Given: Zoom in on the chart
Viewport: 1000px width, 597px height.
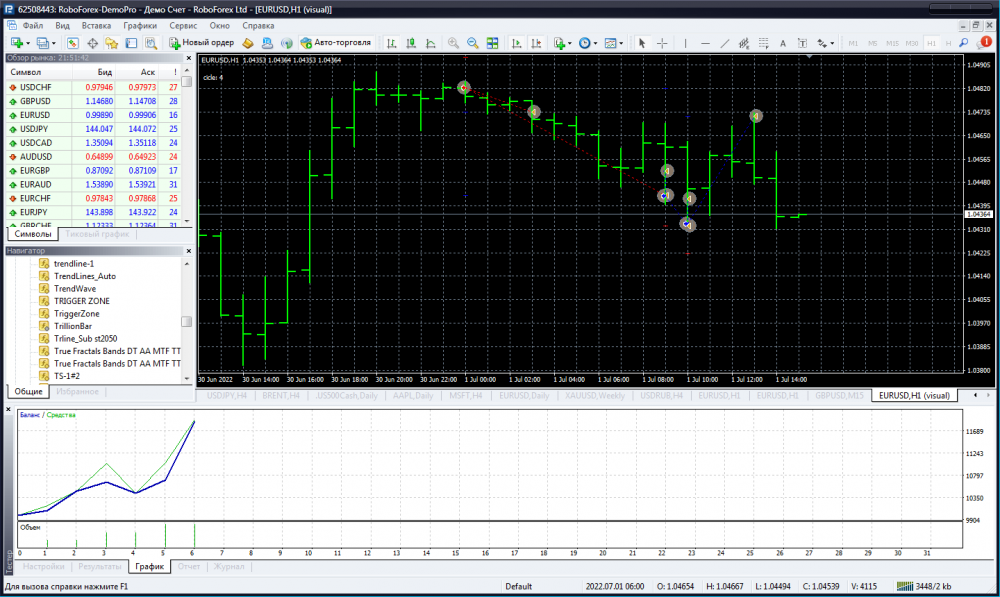Looking at the screenshot, I should click(x=453, y=43).
